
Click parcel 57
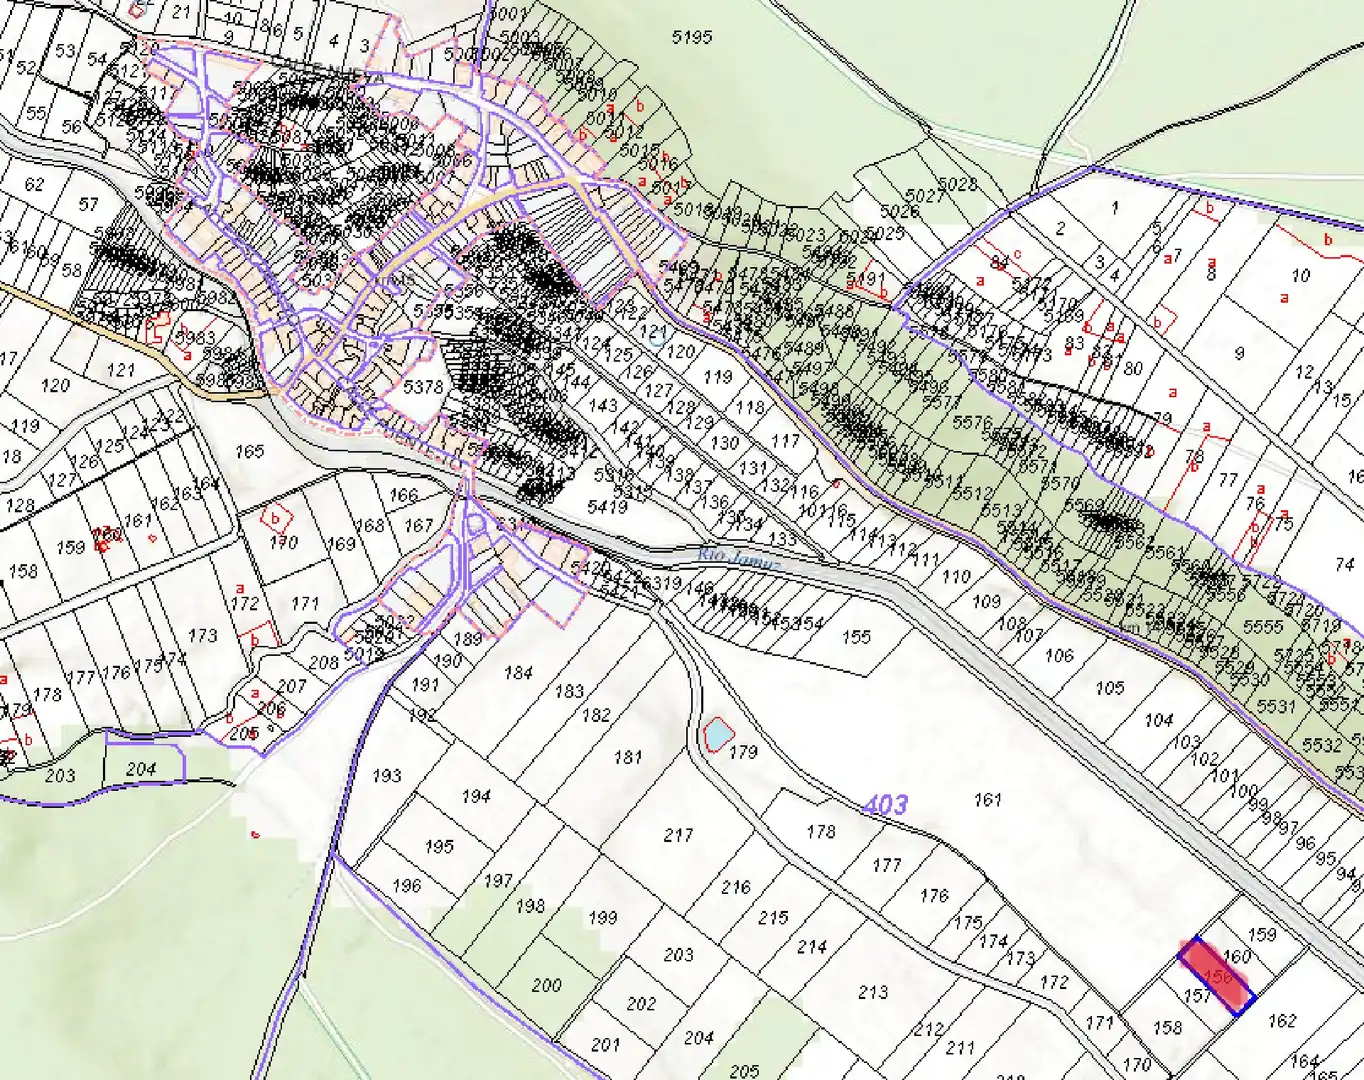pyautogui.click(x=89, y=204)
